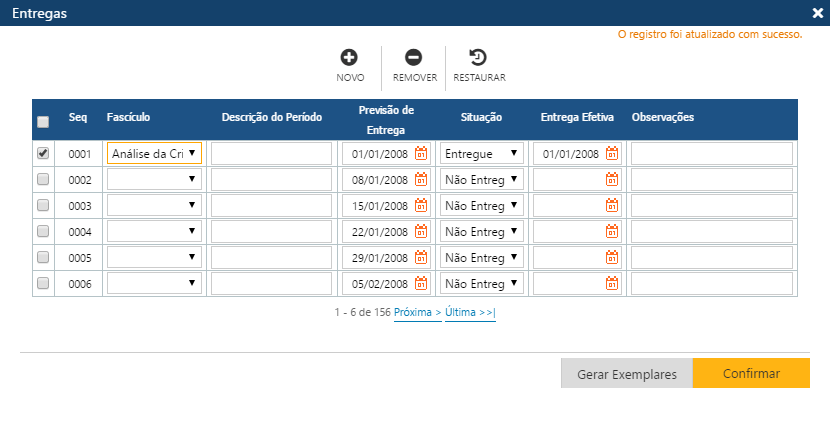Open calendar for row 0006 Previsão de Entrega
Image resolution: width=831 pixels, height=432 pixels.
click(x=421, y=284)
